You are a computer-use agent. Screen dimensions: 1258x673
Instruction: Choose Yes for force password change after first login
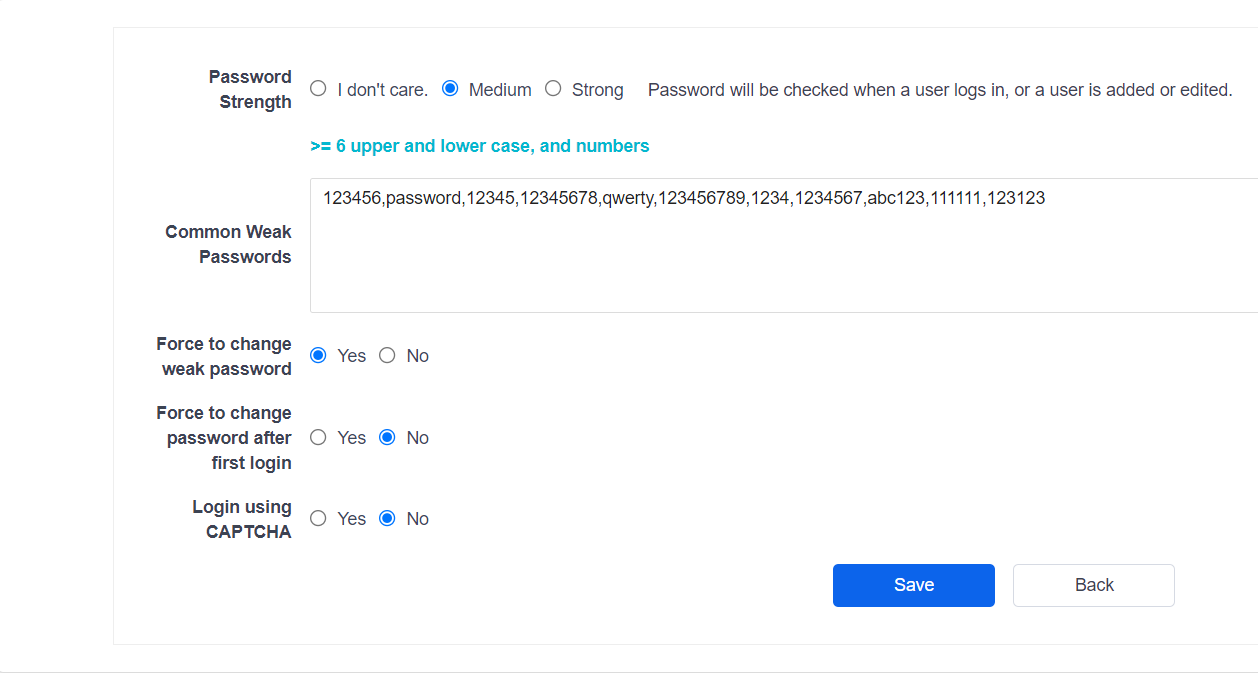[x=318, y=437]
